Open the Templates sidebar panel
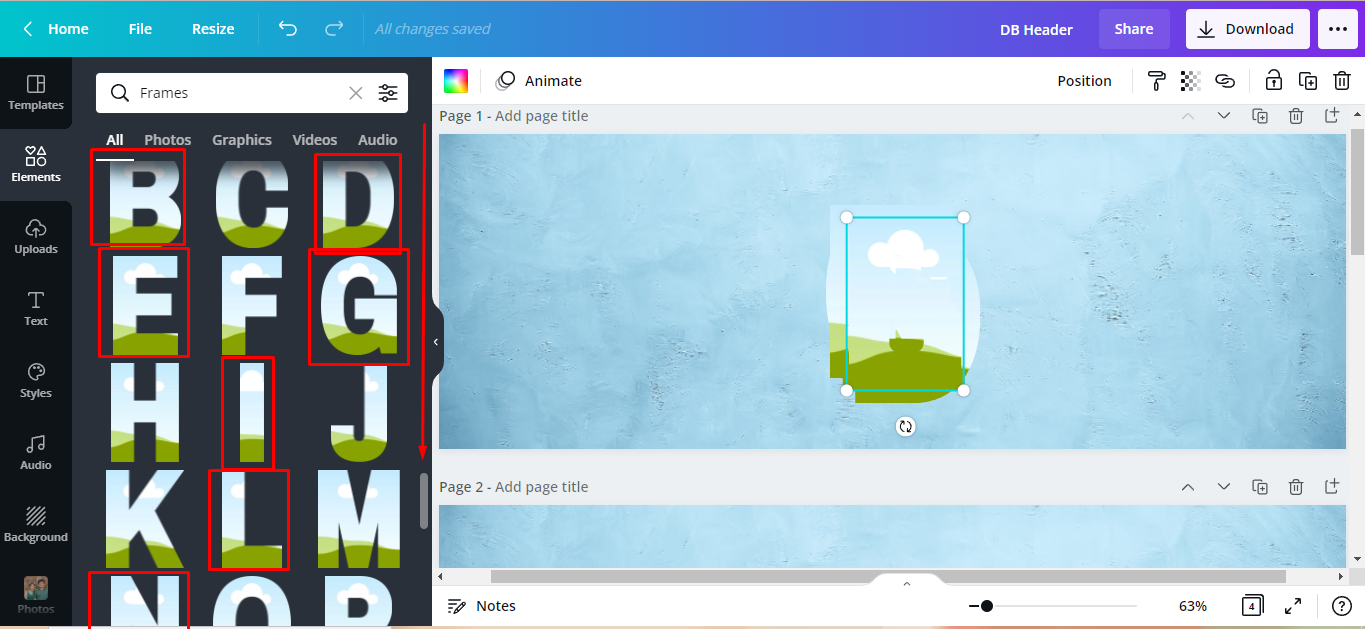The height and width of the screenshot is (629, 1365). [x=36, y=93]
